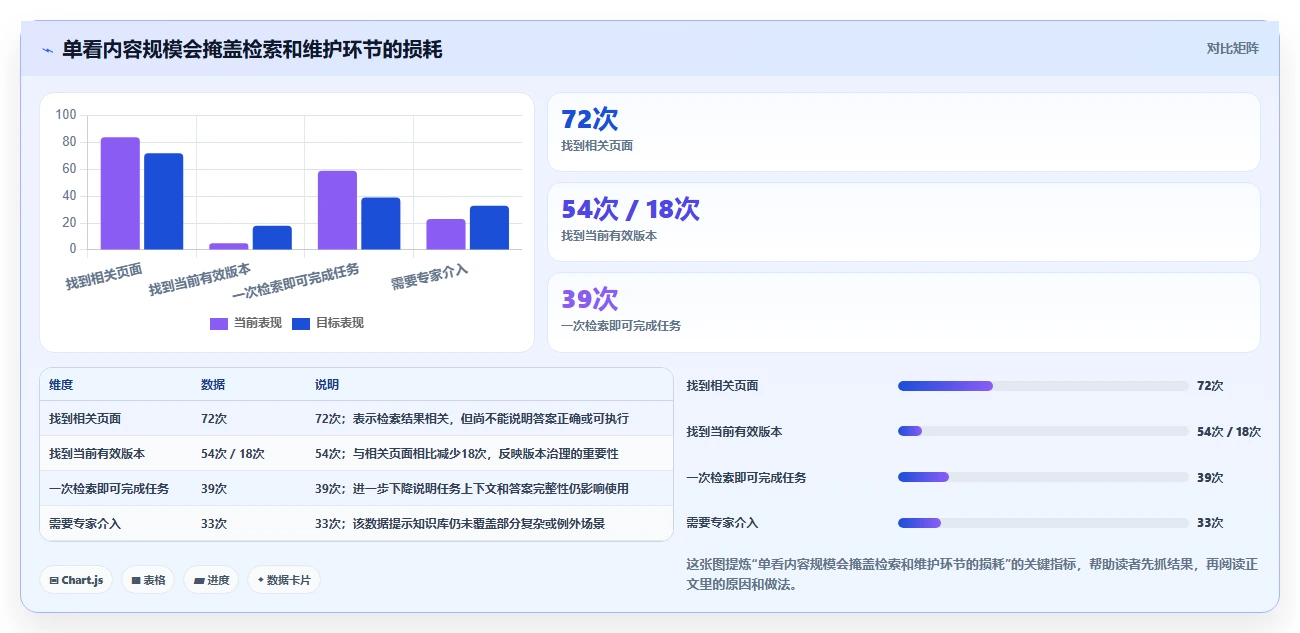
Task: Click the 数据 column header
Action: pyautogui.click(x=213, y=385)
